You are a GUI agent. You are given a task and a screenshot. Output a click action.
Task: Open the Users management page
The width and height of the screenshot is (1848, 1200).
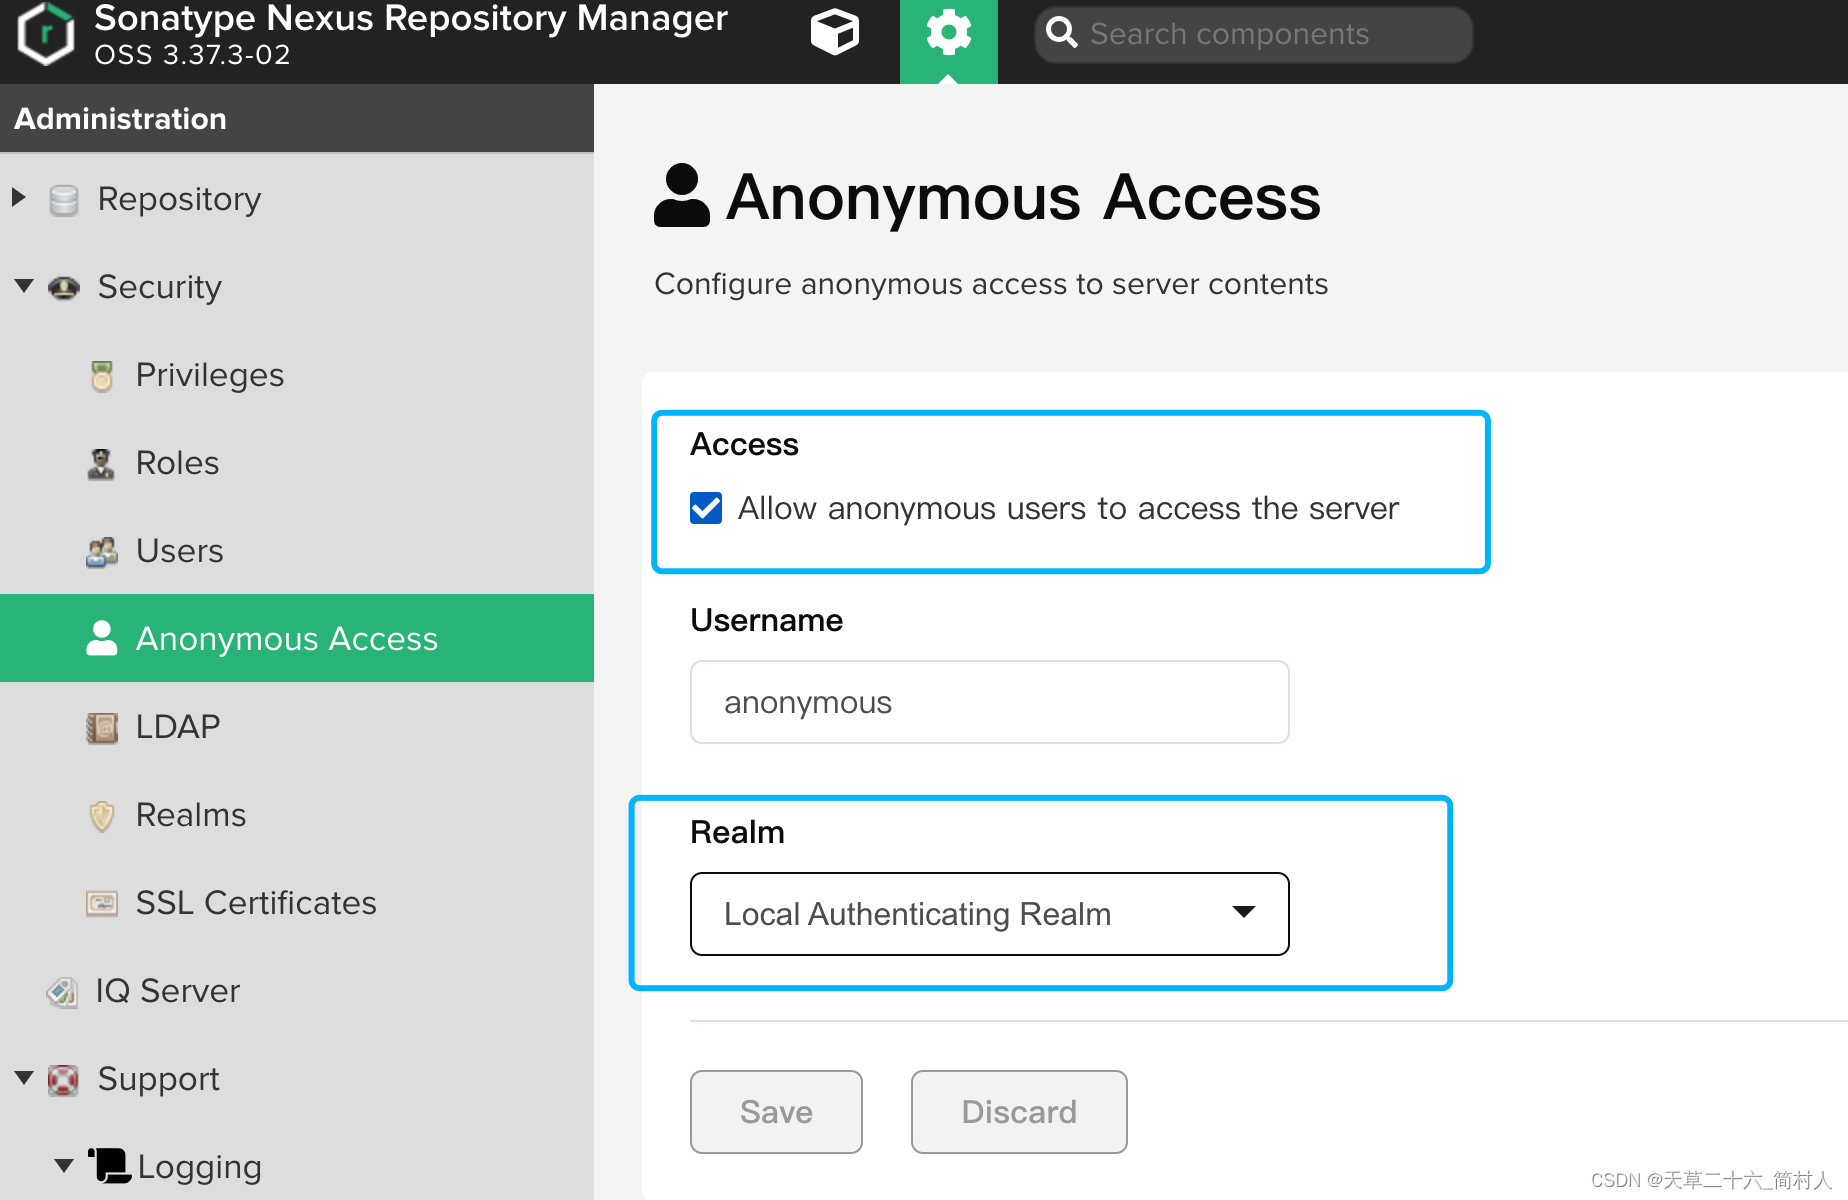(x=179, y=550)
